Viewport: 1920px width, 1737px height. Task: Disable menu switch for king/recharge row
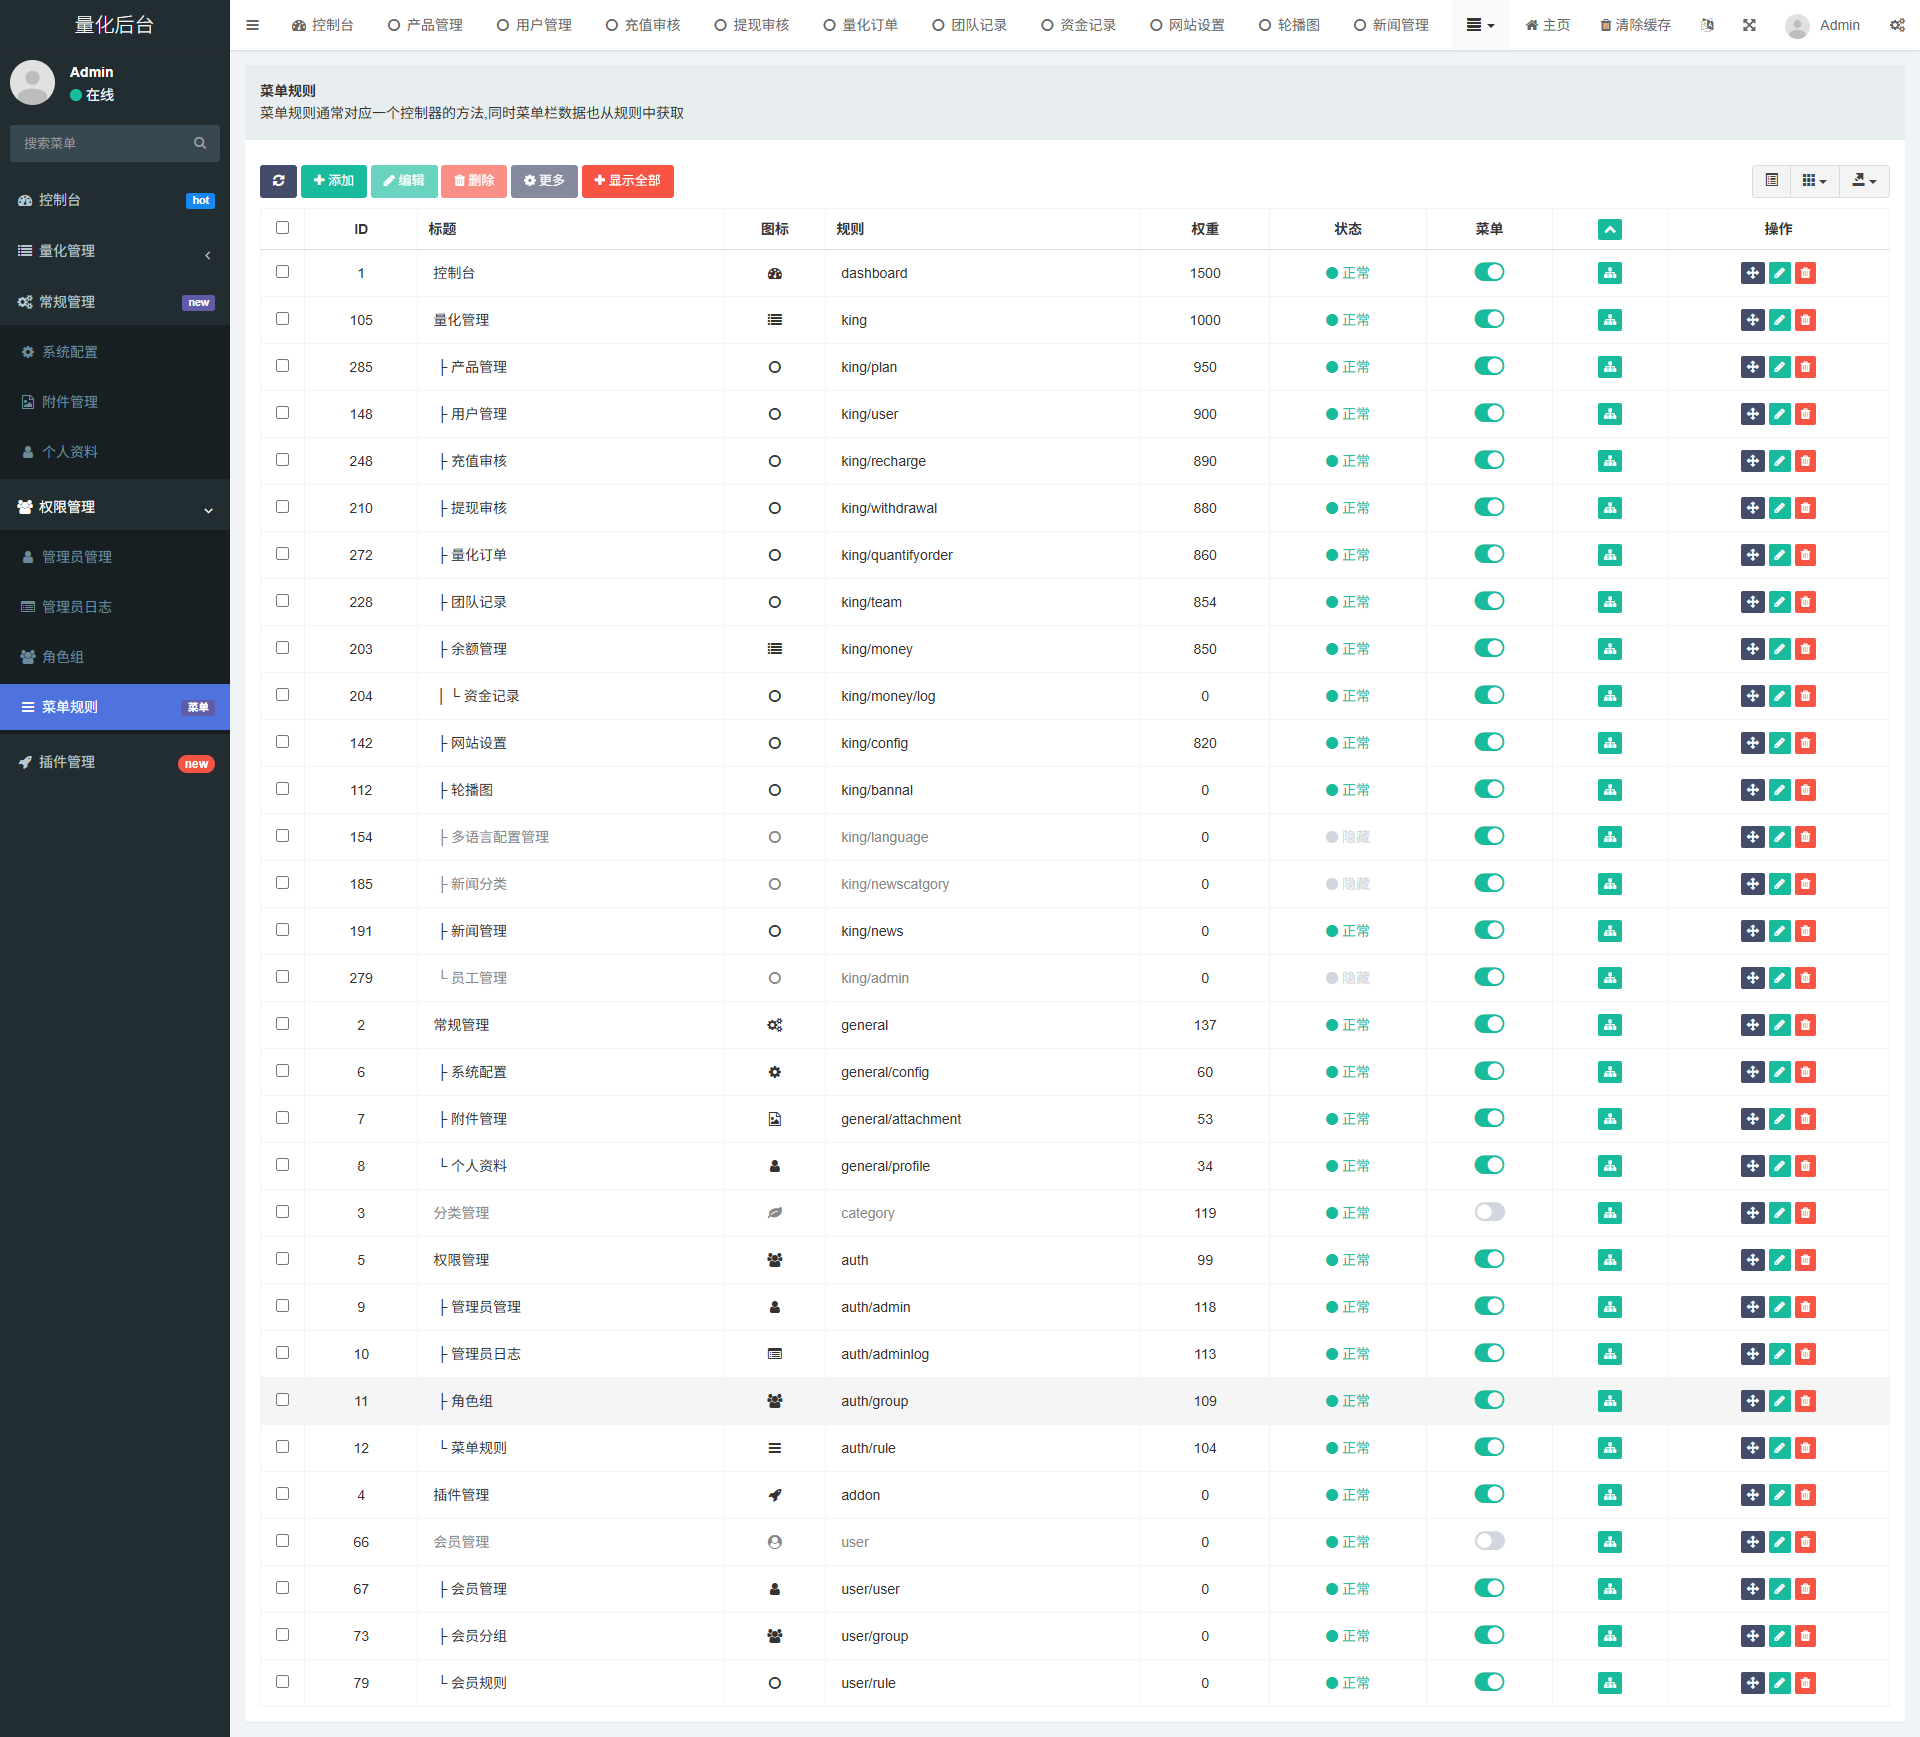(x=1489, y=460)
